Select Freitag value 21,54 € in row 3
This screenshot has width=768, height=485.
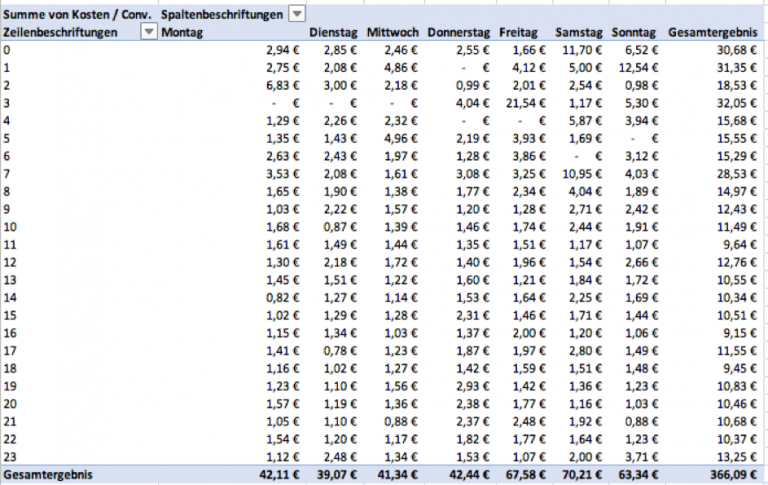pos(525,103)
